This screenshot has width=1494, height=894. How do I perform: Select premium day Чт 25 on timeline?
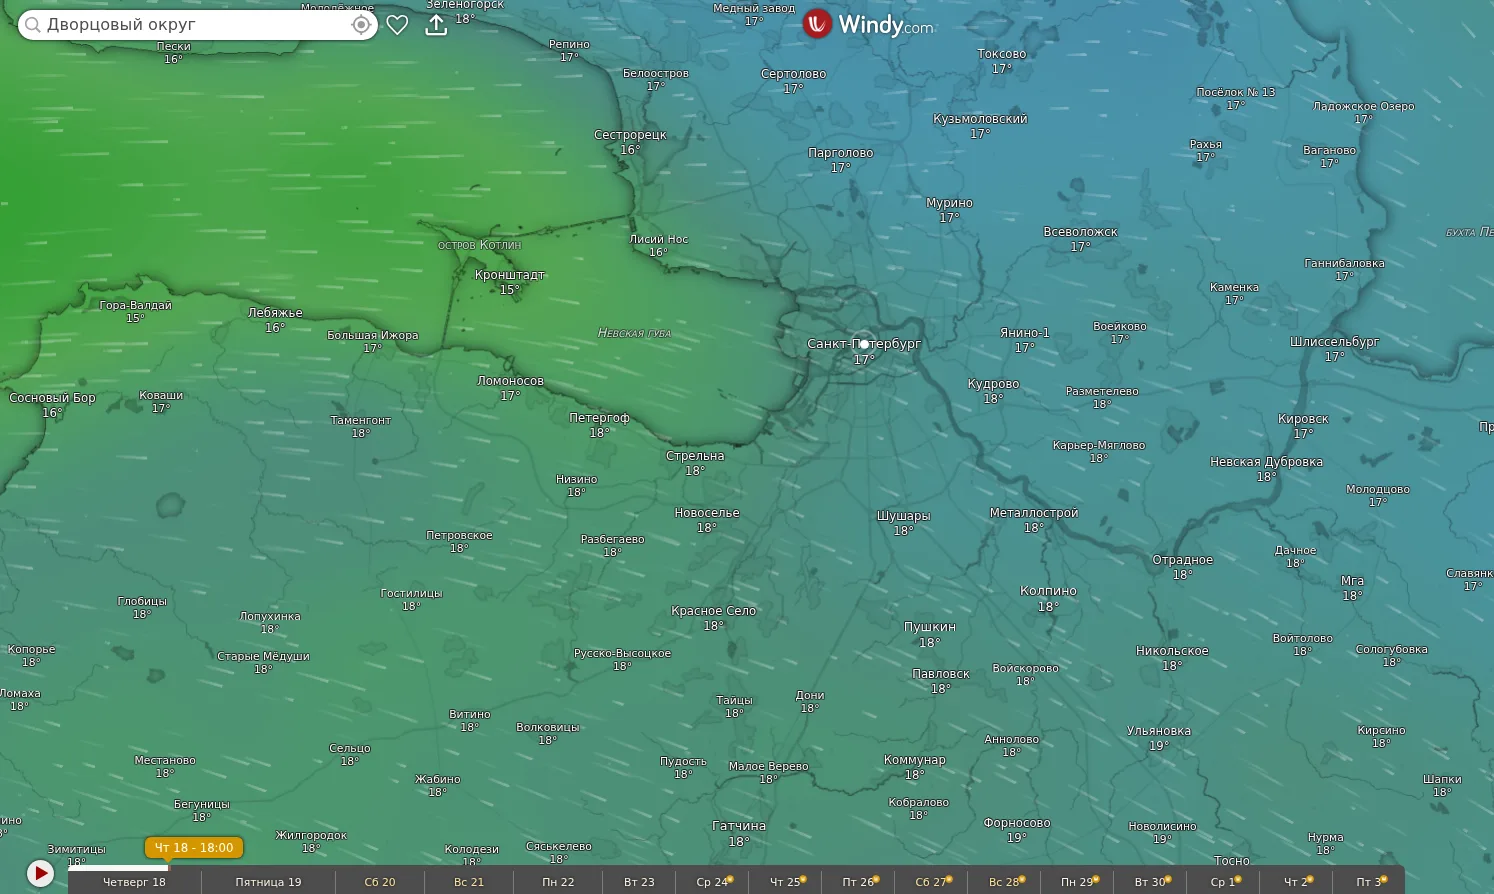(x=786, y=882)
